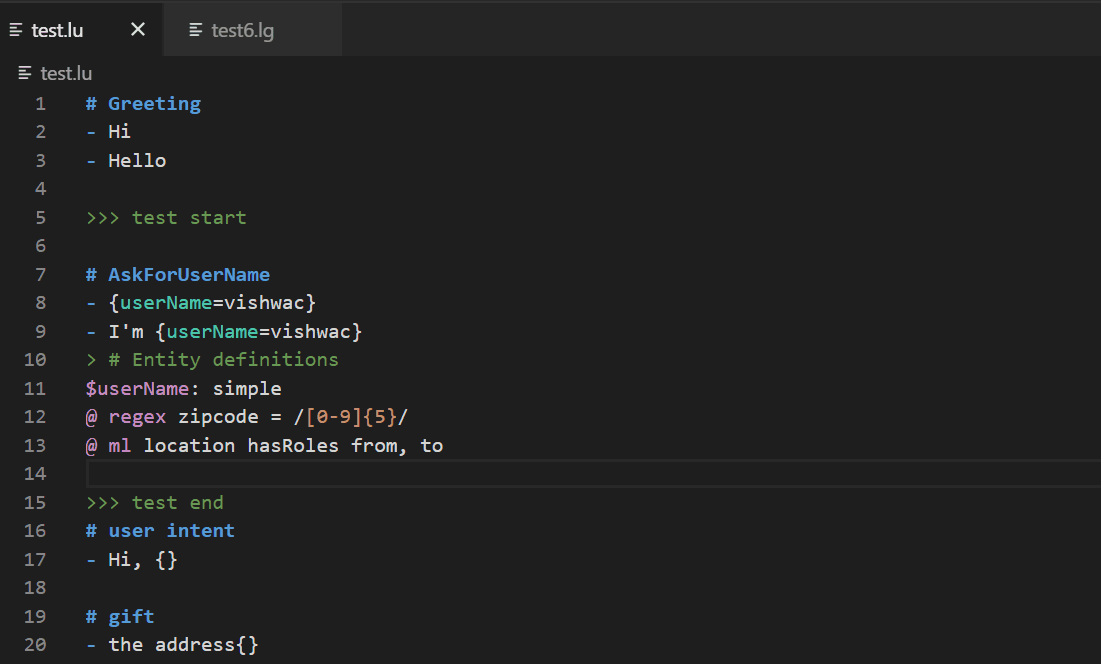The width and height of the screenshot is (1101, 664).
Task: Close the test.lu tab
Action: click(137, 29)
